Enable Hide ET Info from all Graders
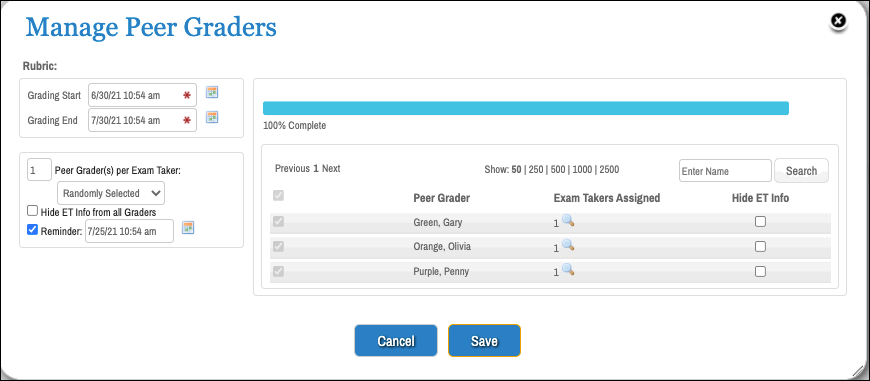Image resolution: width=870 pixels, height=381 pixels. click(33, 211)
